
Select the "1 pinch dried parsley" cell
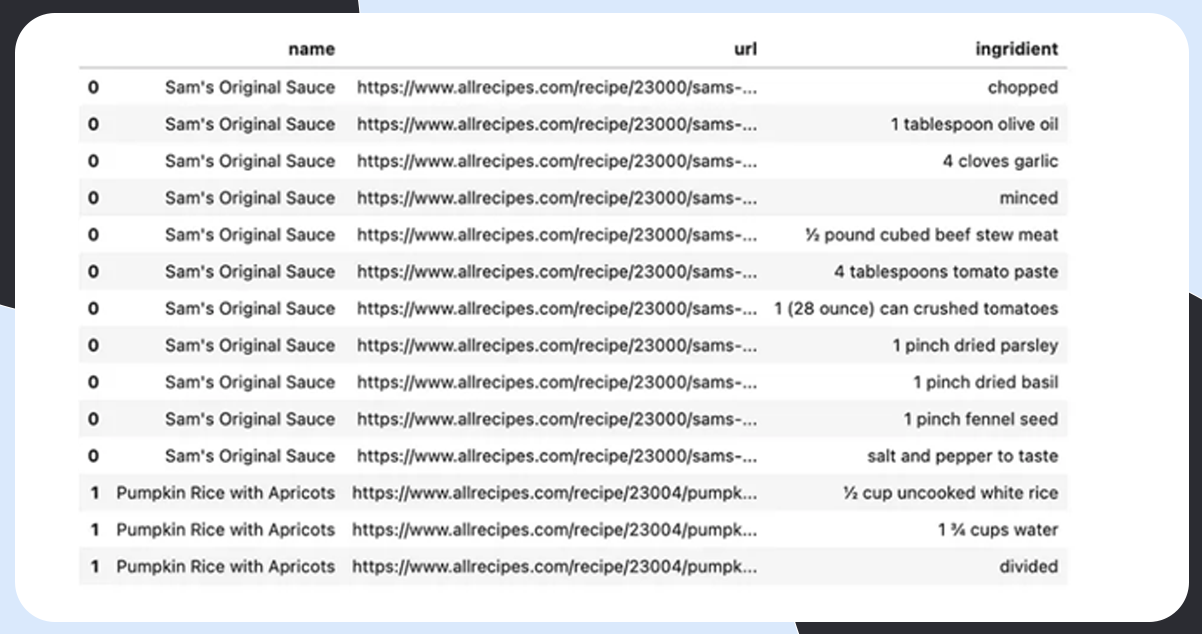pos(975,345)
